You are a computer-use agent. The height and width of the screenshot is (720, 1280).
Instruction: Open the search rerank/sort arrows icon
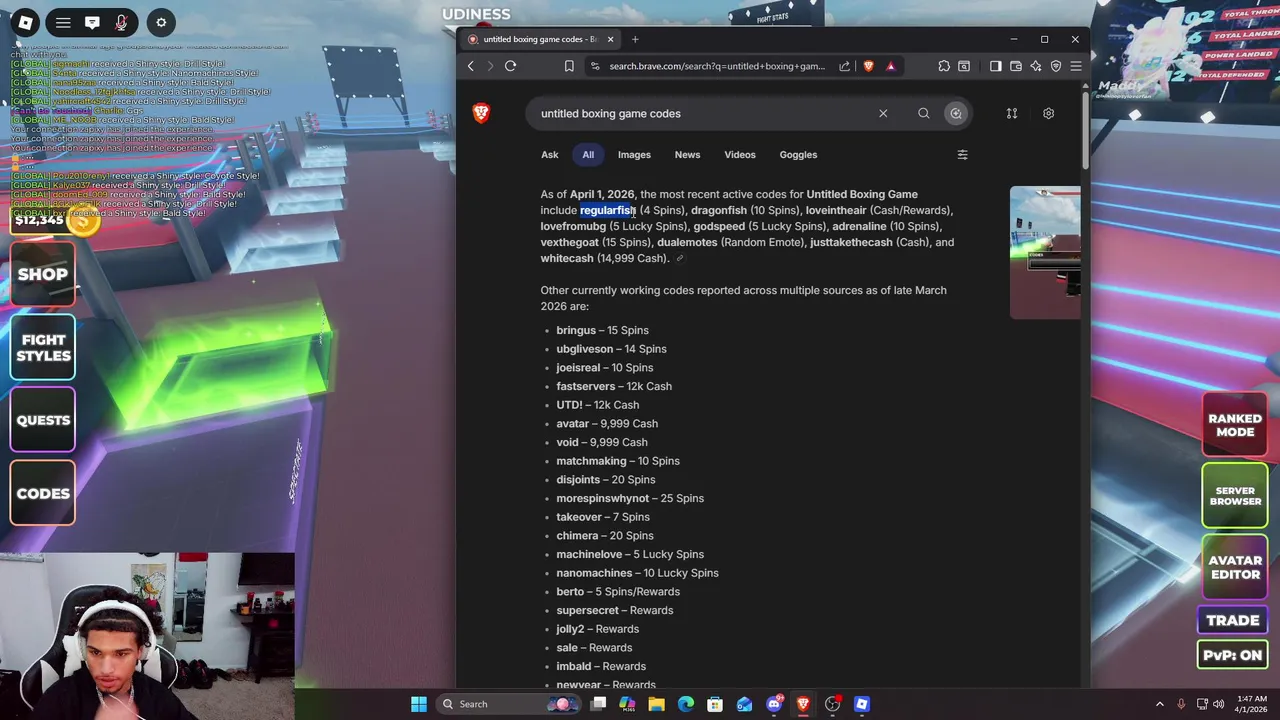(x=1012, y=114)
